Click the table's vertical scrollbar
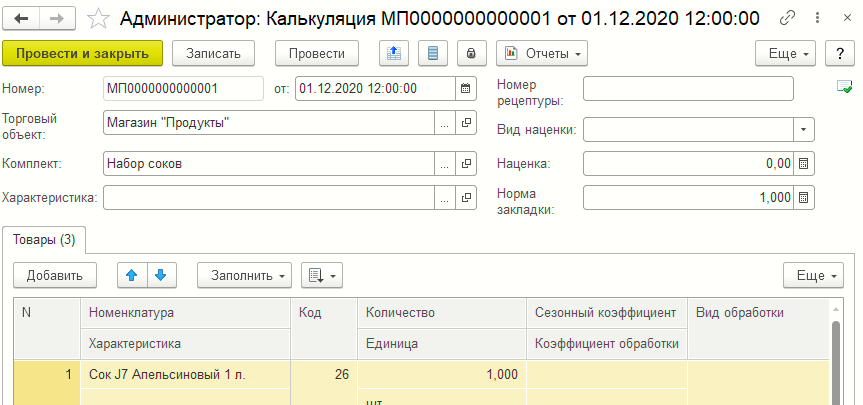 coord(837,360)
